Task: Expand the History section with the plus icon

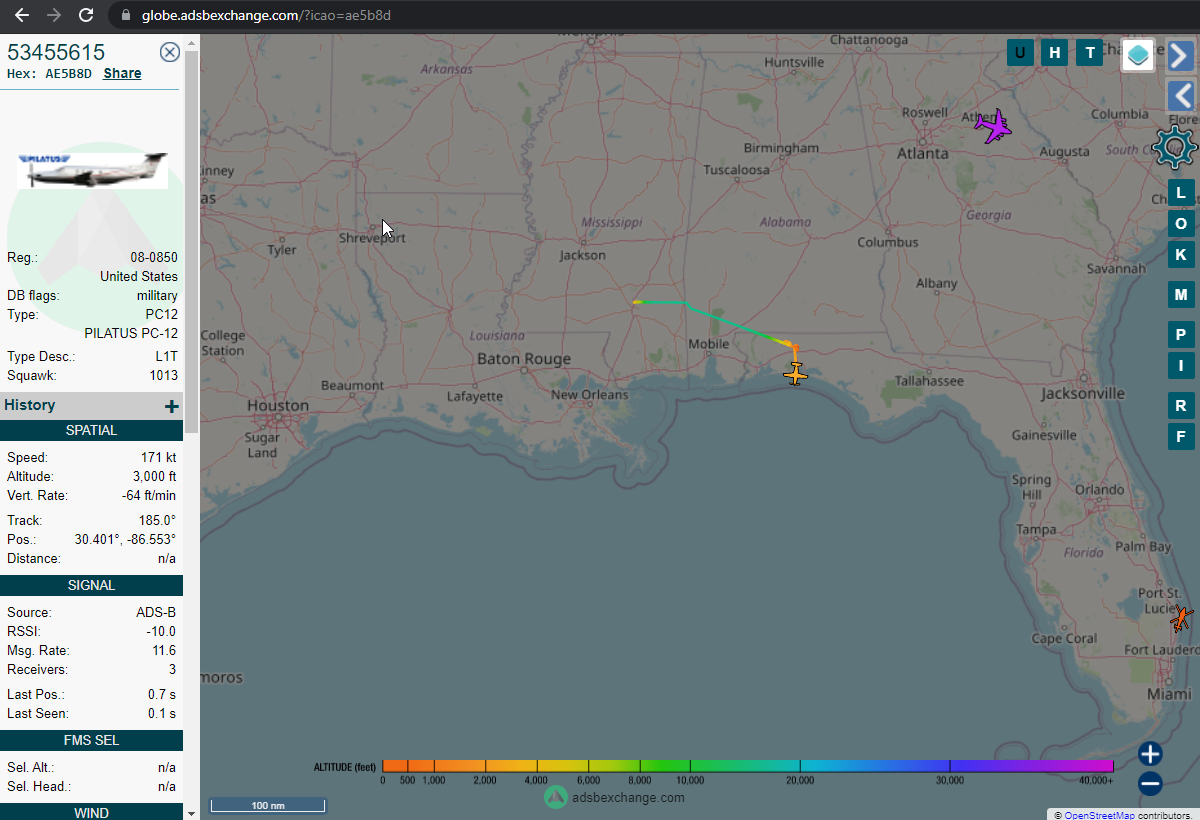Action: click(x=172, y=406)
